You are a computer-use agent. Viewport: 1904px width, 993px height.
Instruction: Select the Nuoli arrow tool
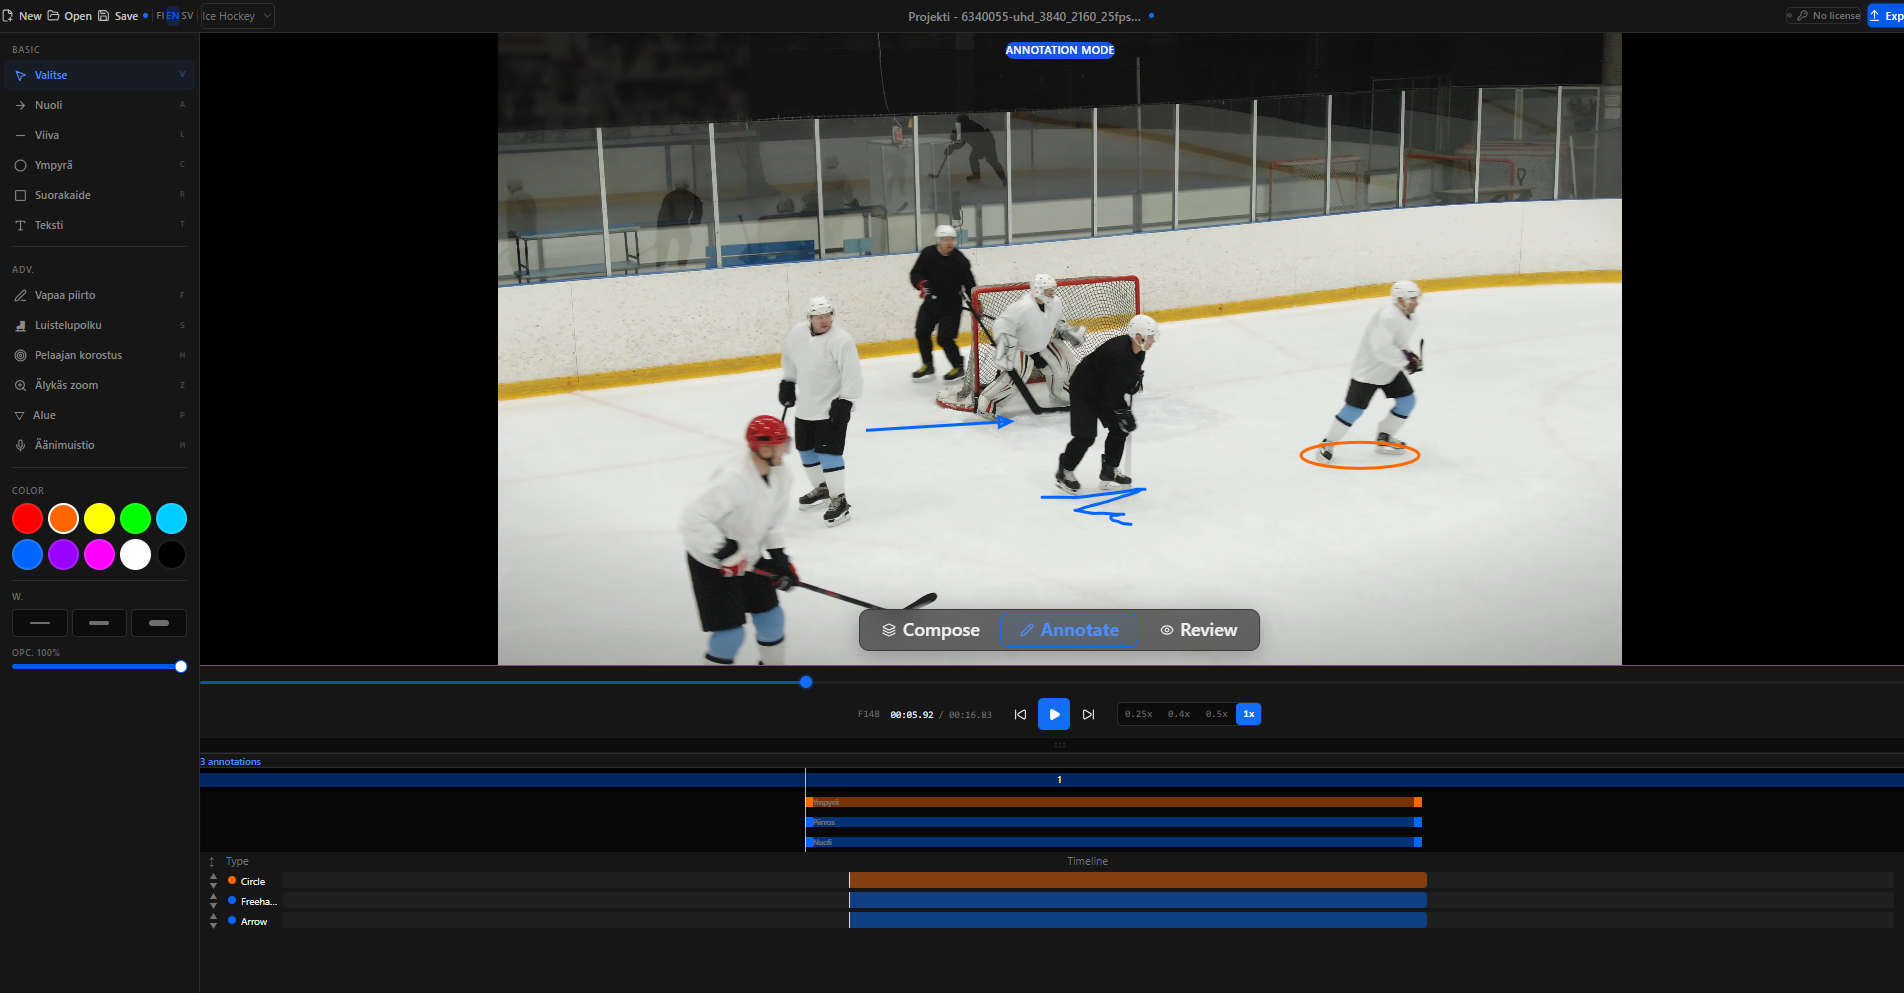[x=47, y=104]
